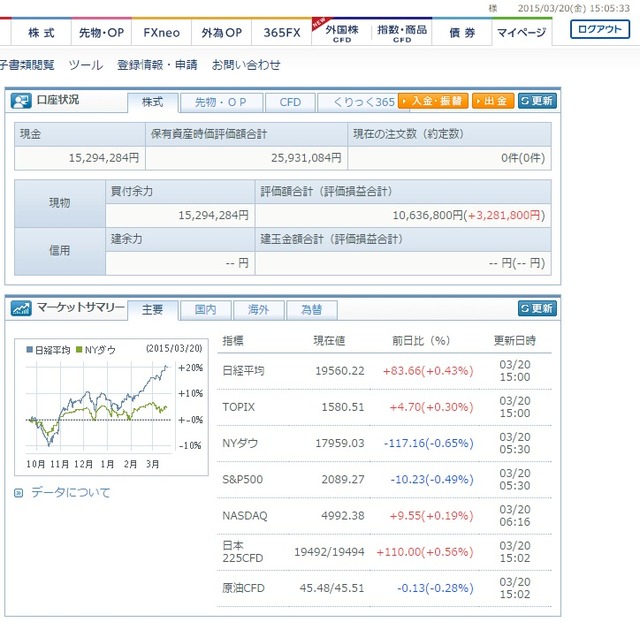Viewport: 640px width, 622px height.
Task: Click the 2015/03/20 timestamp at top
Action: pyautogui.click(x=574, y=8)
